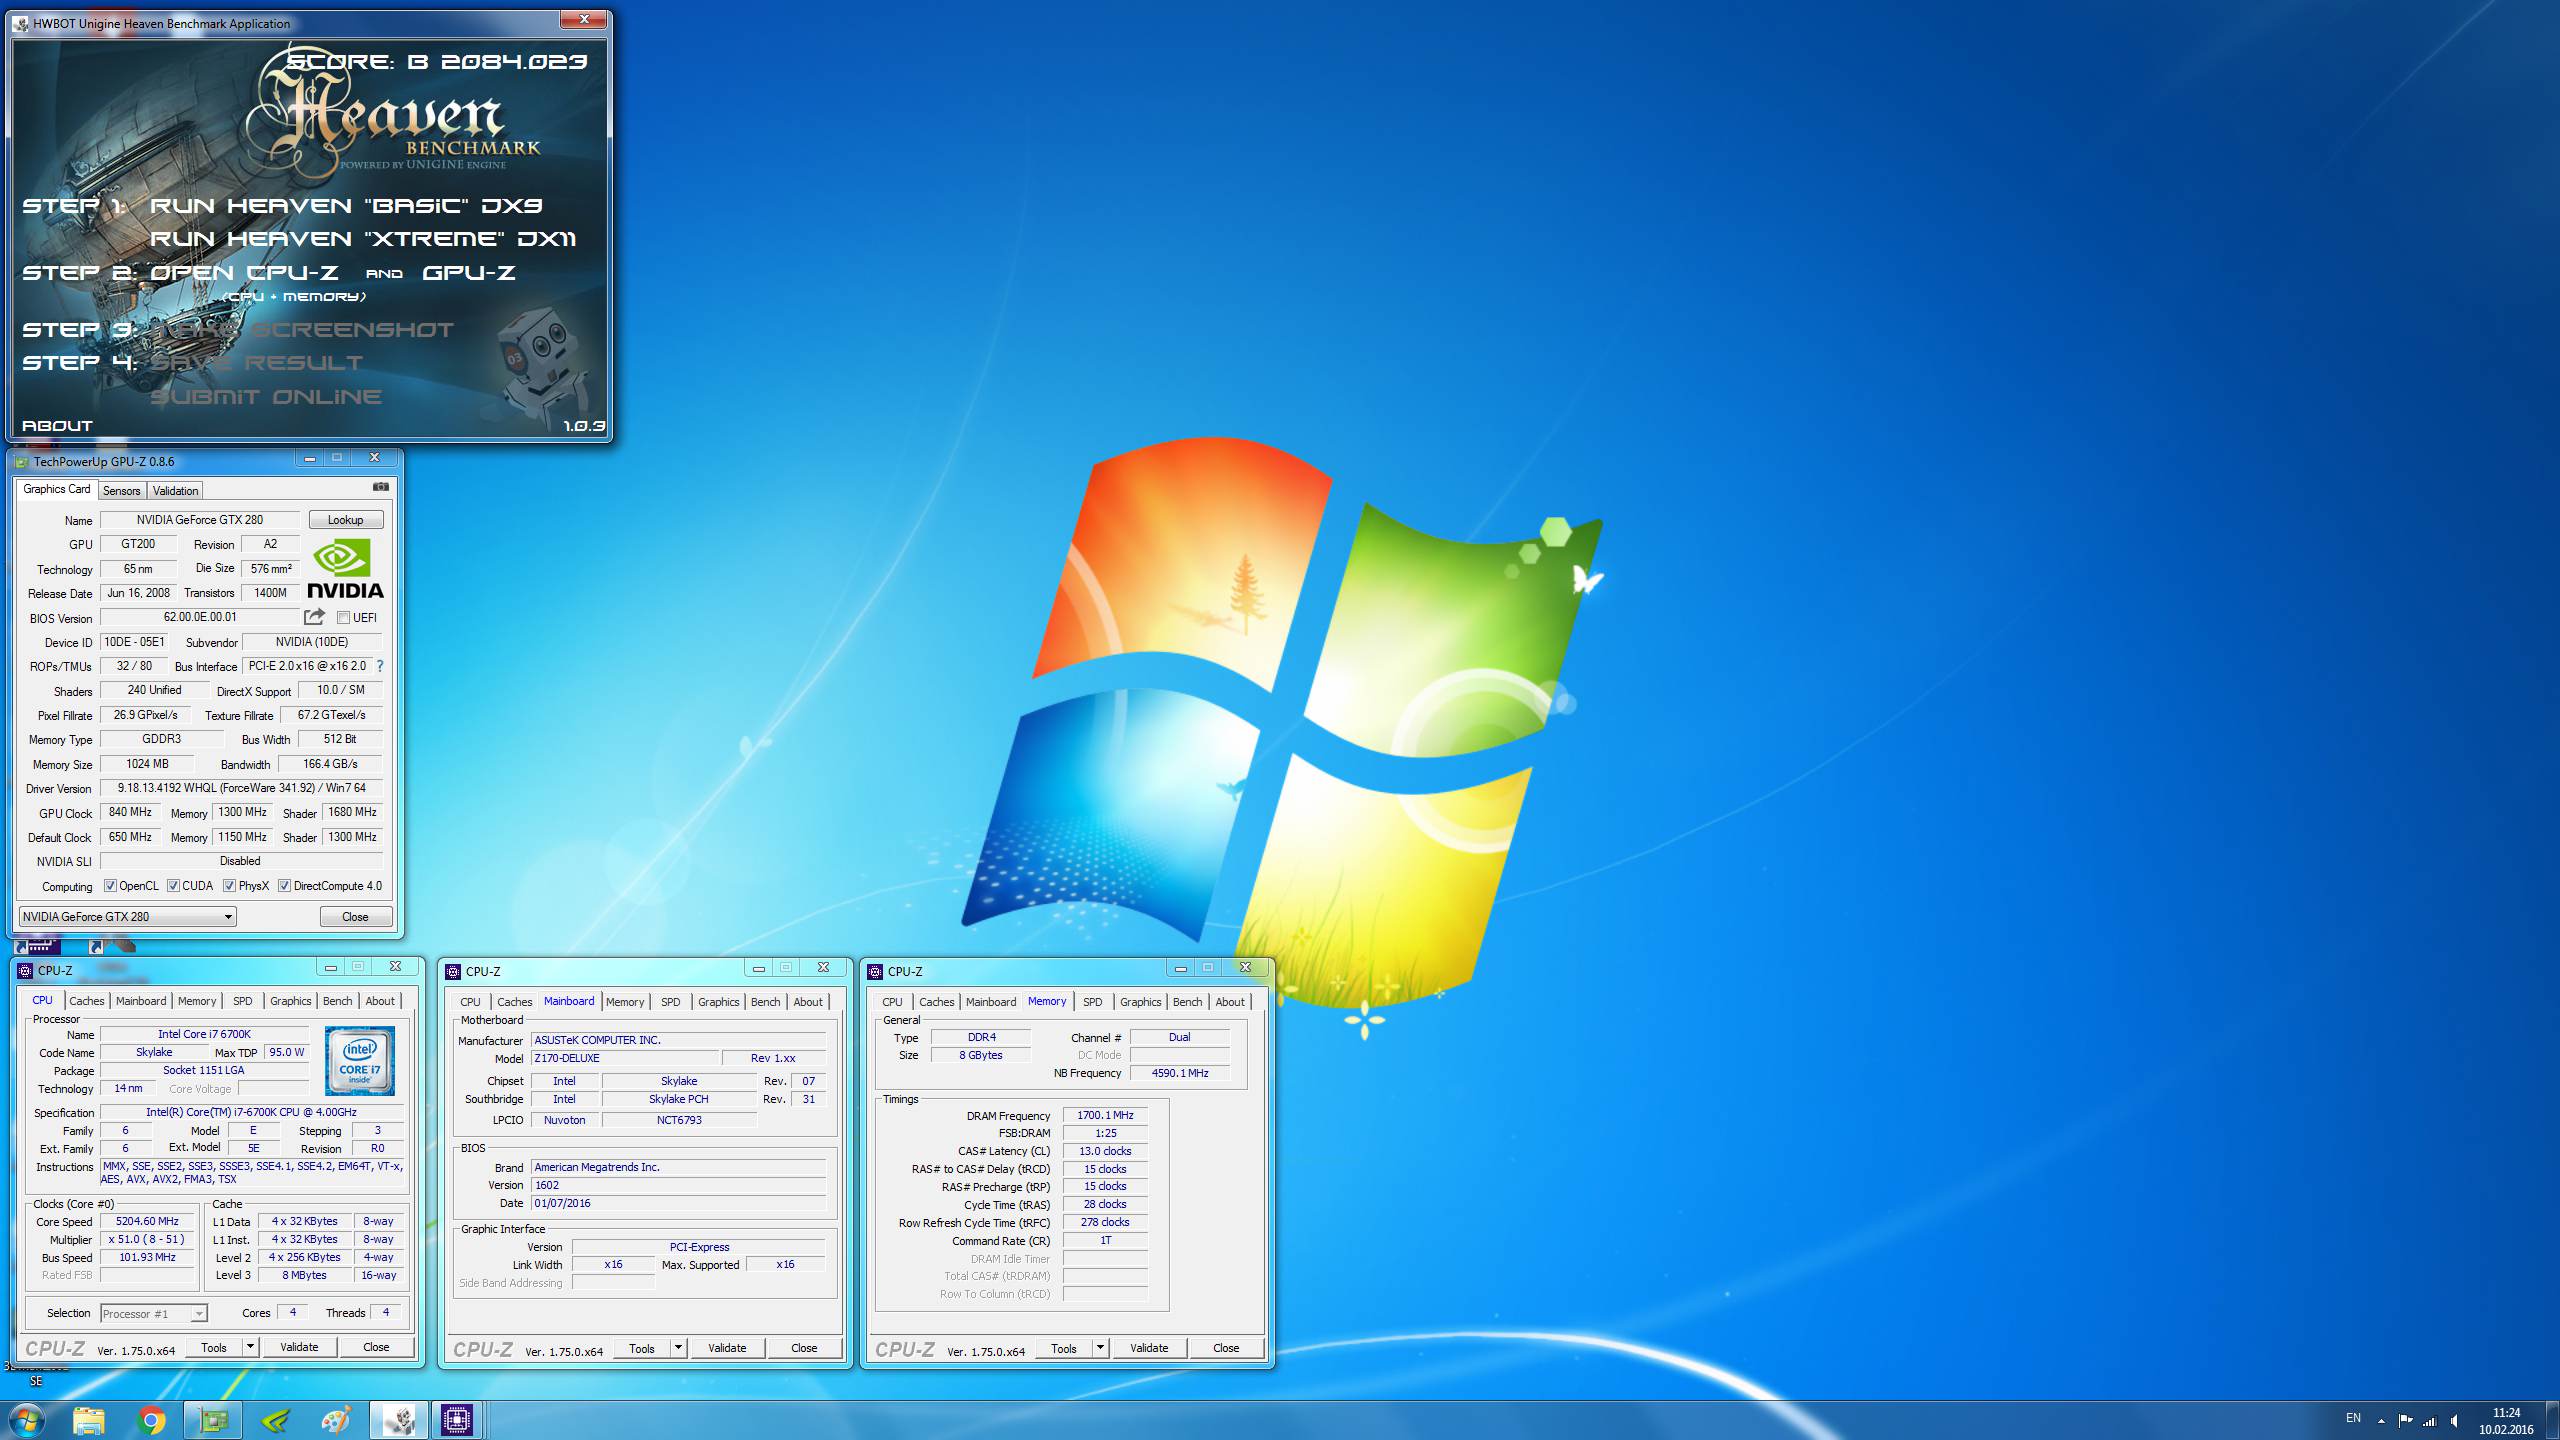Switch to GPU-Z taskbar icon
Viewport: 2560px width, 1440px height.
tap(213, 1420)
